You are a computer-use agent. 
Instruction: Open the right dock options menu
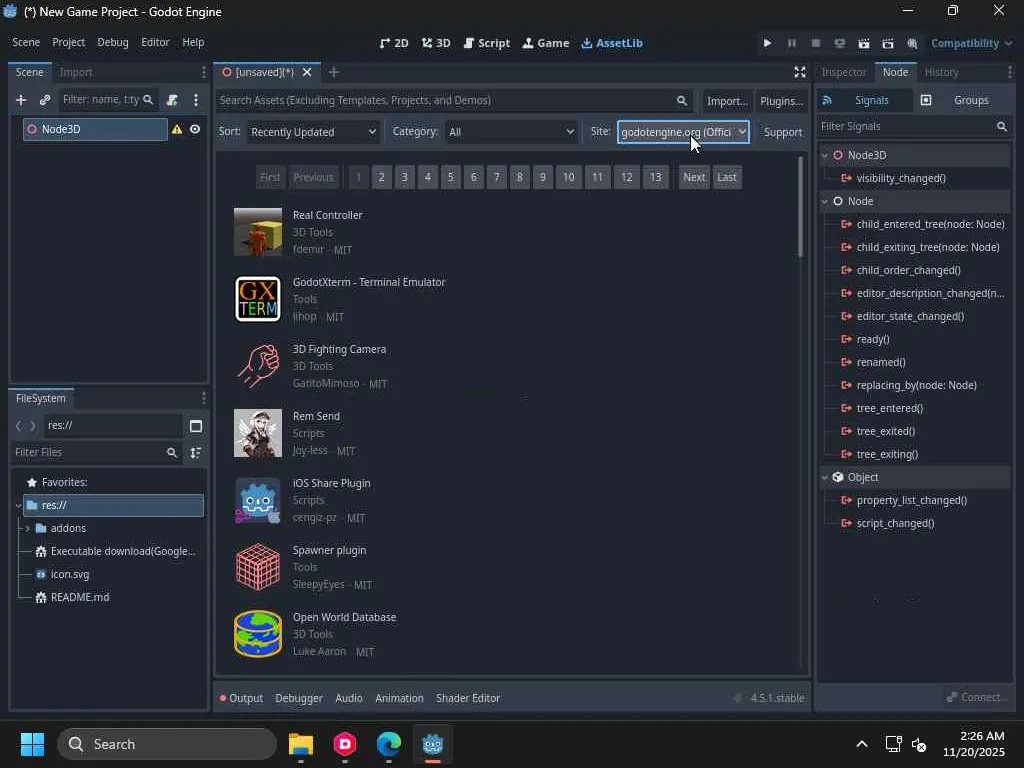click(1010, 72)
